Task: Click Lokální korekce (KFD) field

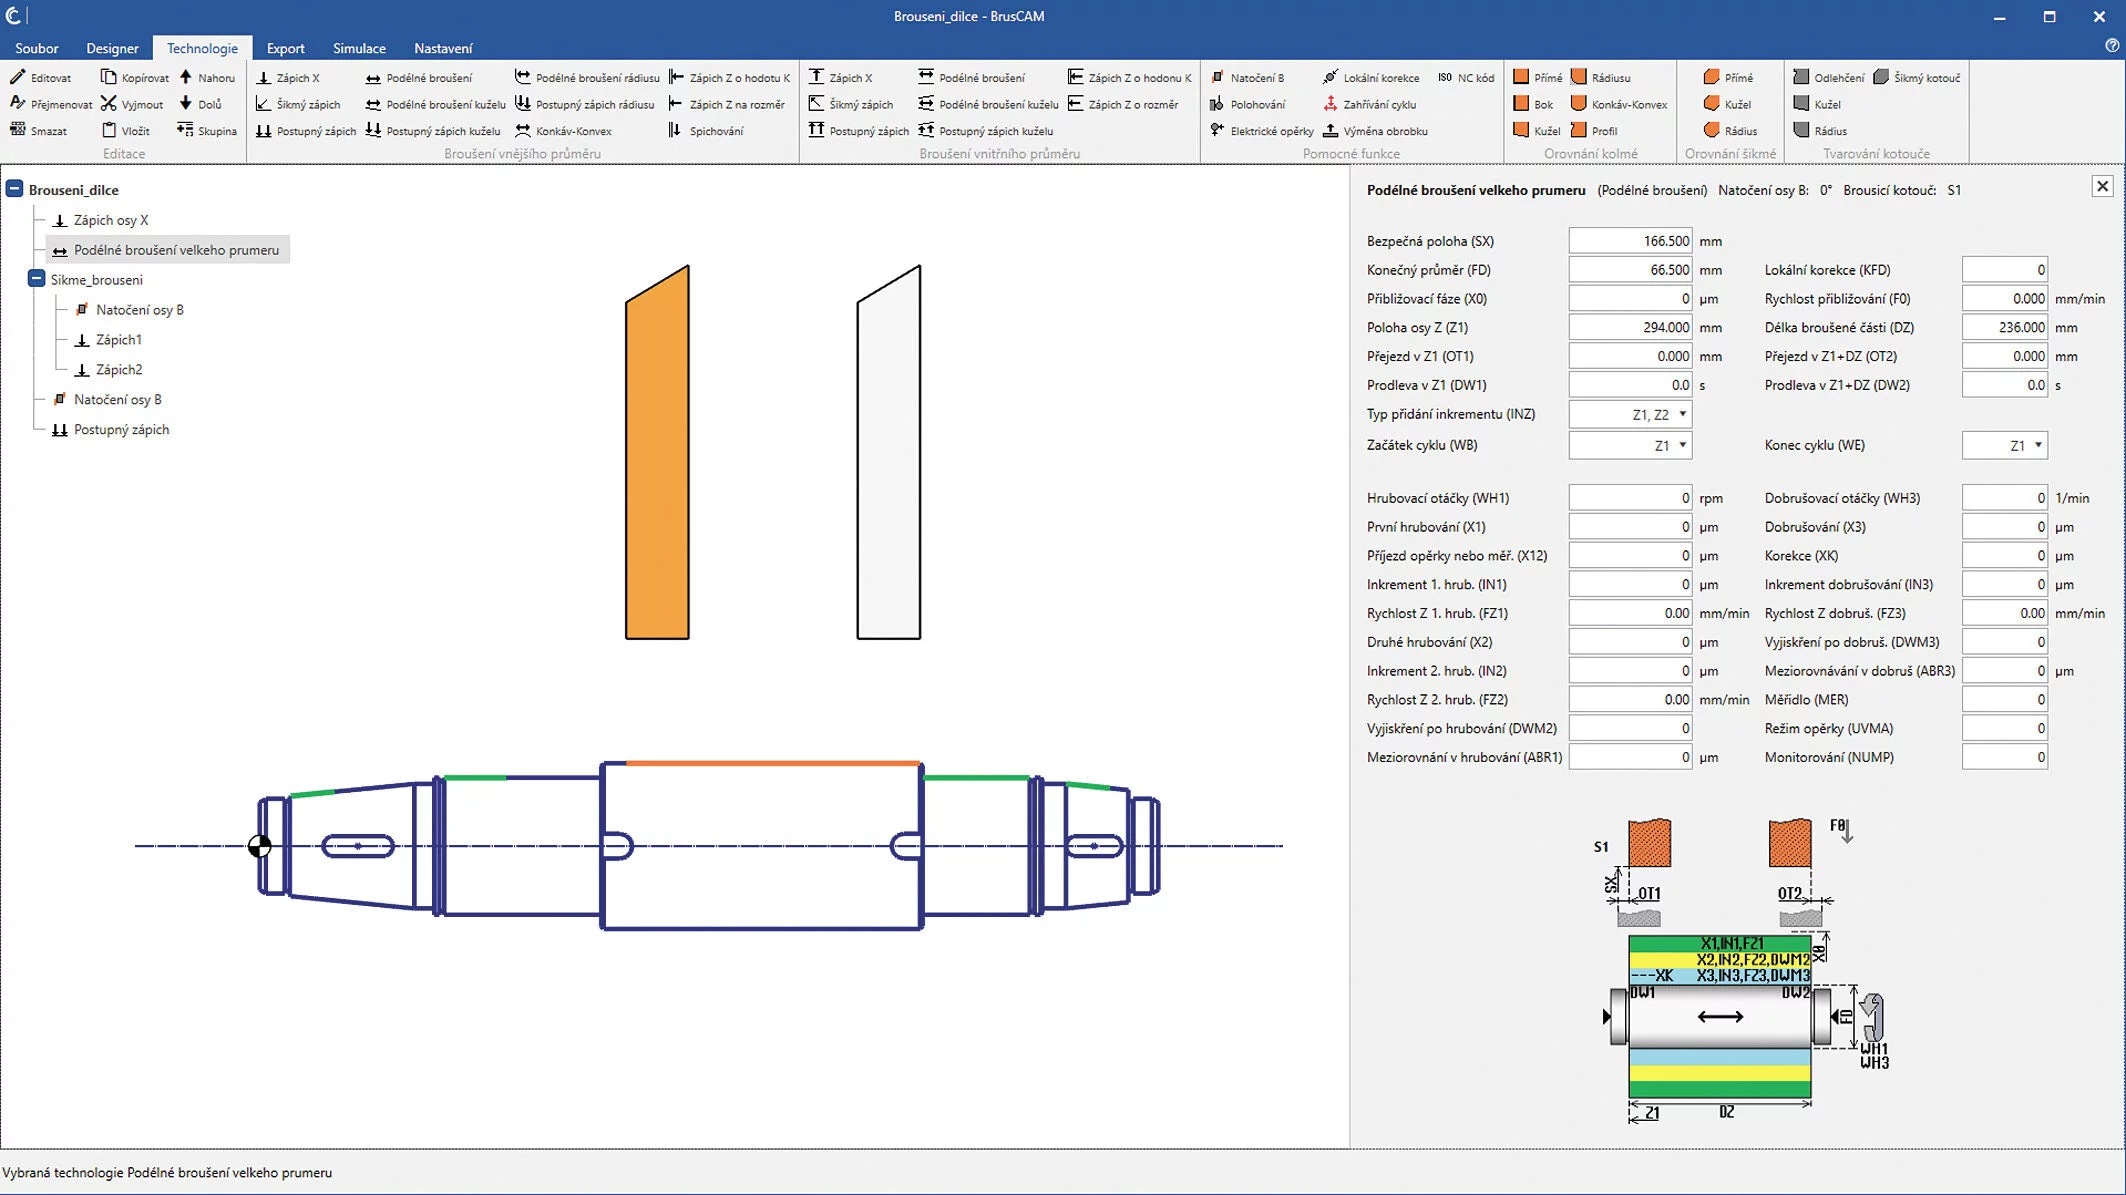Action: (2005, 270)
